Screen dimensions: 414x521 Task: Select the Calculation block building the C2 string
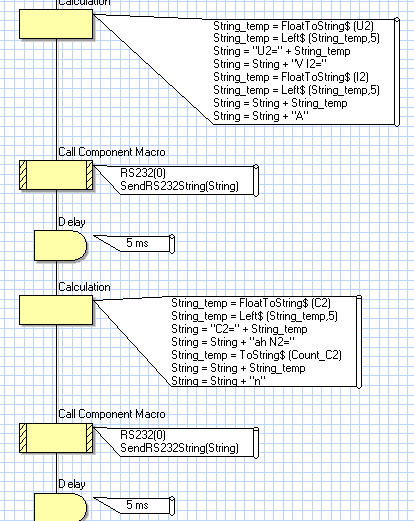tap(56, 310)
